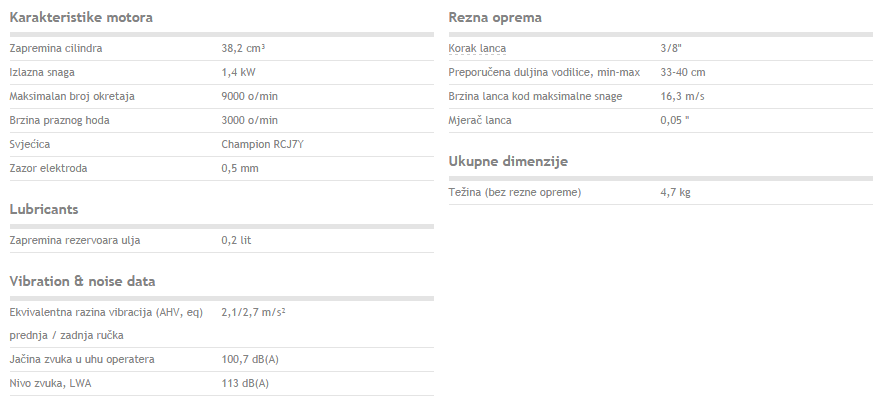Viewport: 887px width, 407px height.
Task: Click the Rezna oprema section heading
Action: point(495,18)
